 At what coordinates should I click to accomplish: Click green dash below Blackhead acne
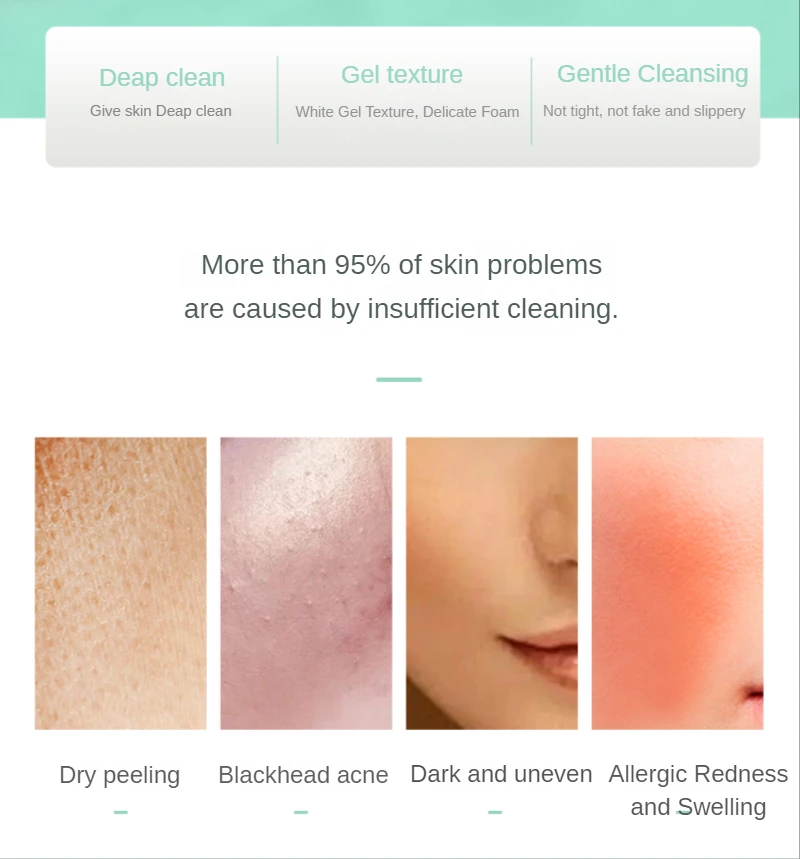click(301, 812)
